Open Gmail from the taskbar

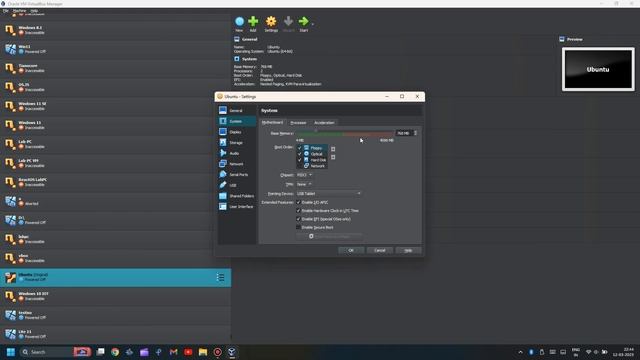point(173,352)
